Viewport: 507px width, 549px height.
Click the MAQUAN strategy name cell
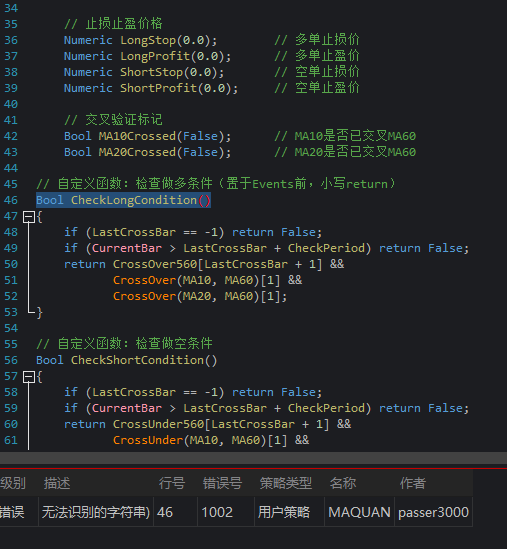[359, 512]
